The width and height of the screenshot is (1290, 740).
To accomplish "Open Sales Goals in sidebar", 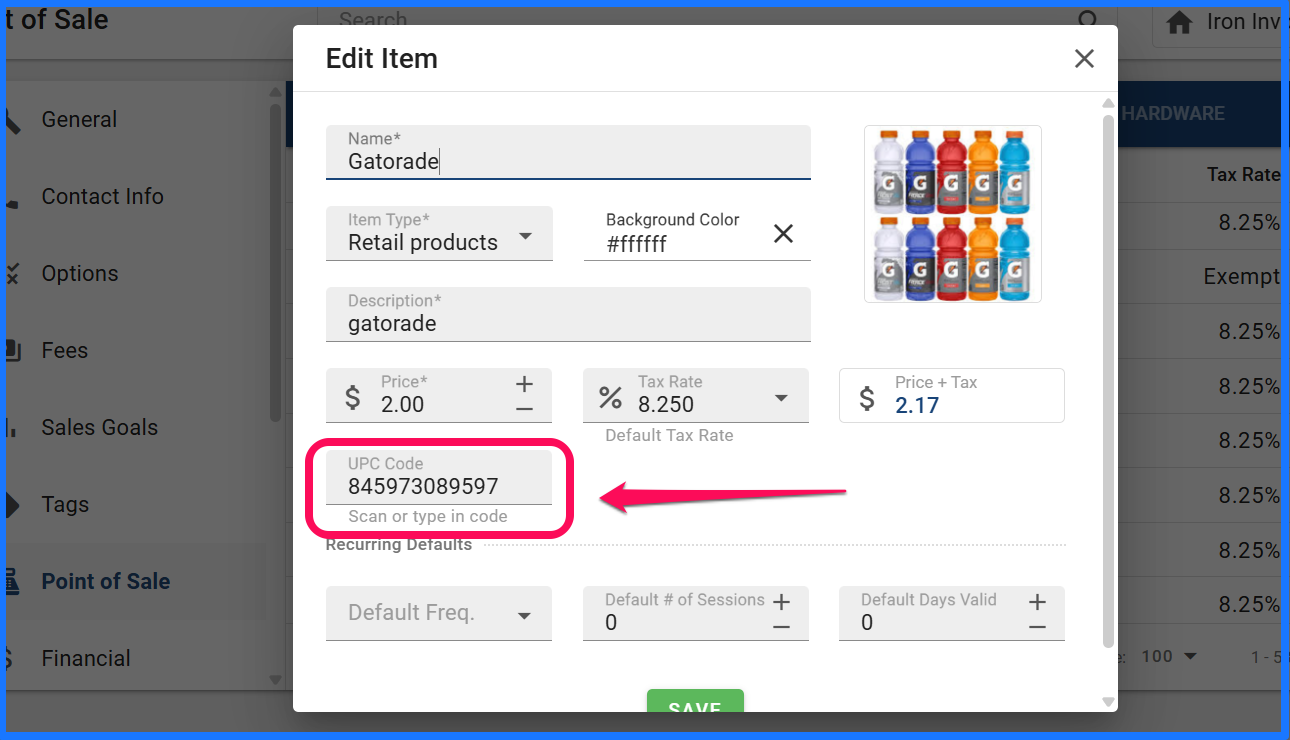I will pos(99,427).
